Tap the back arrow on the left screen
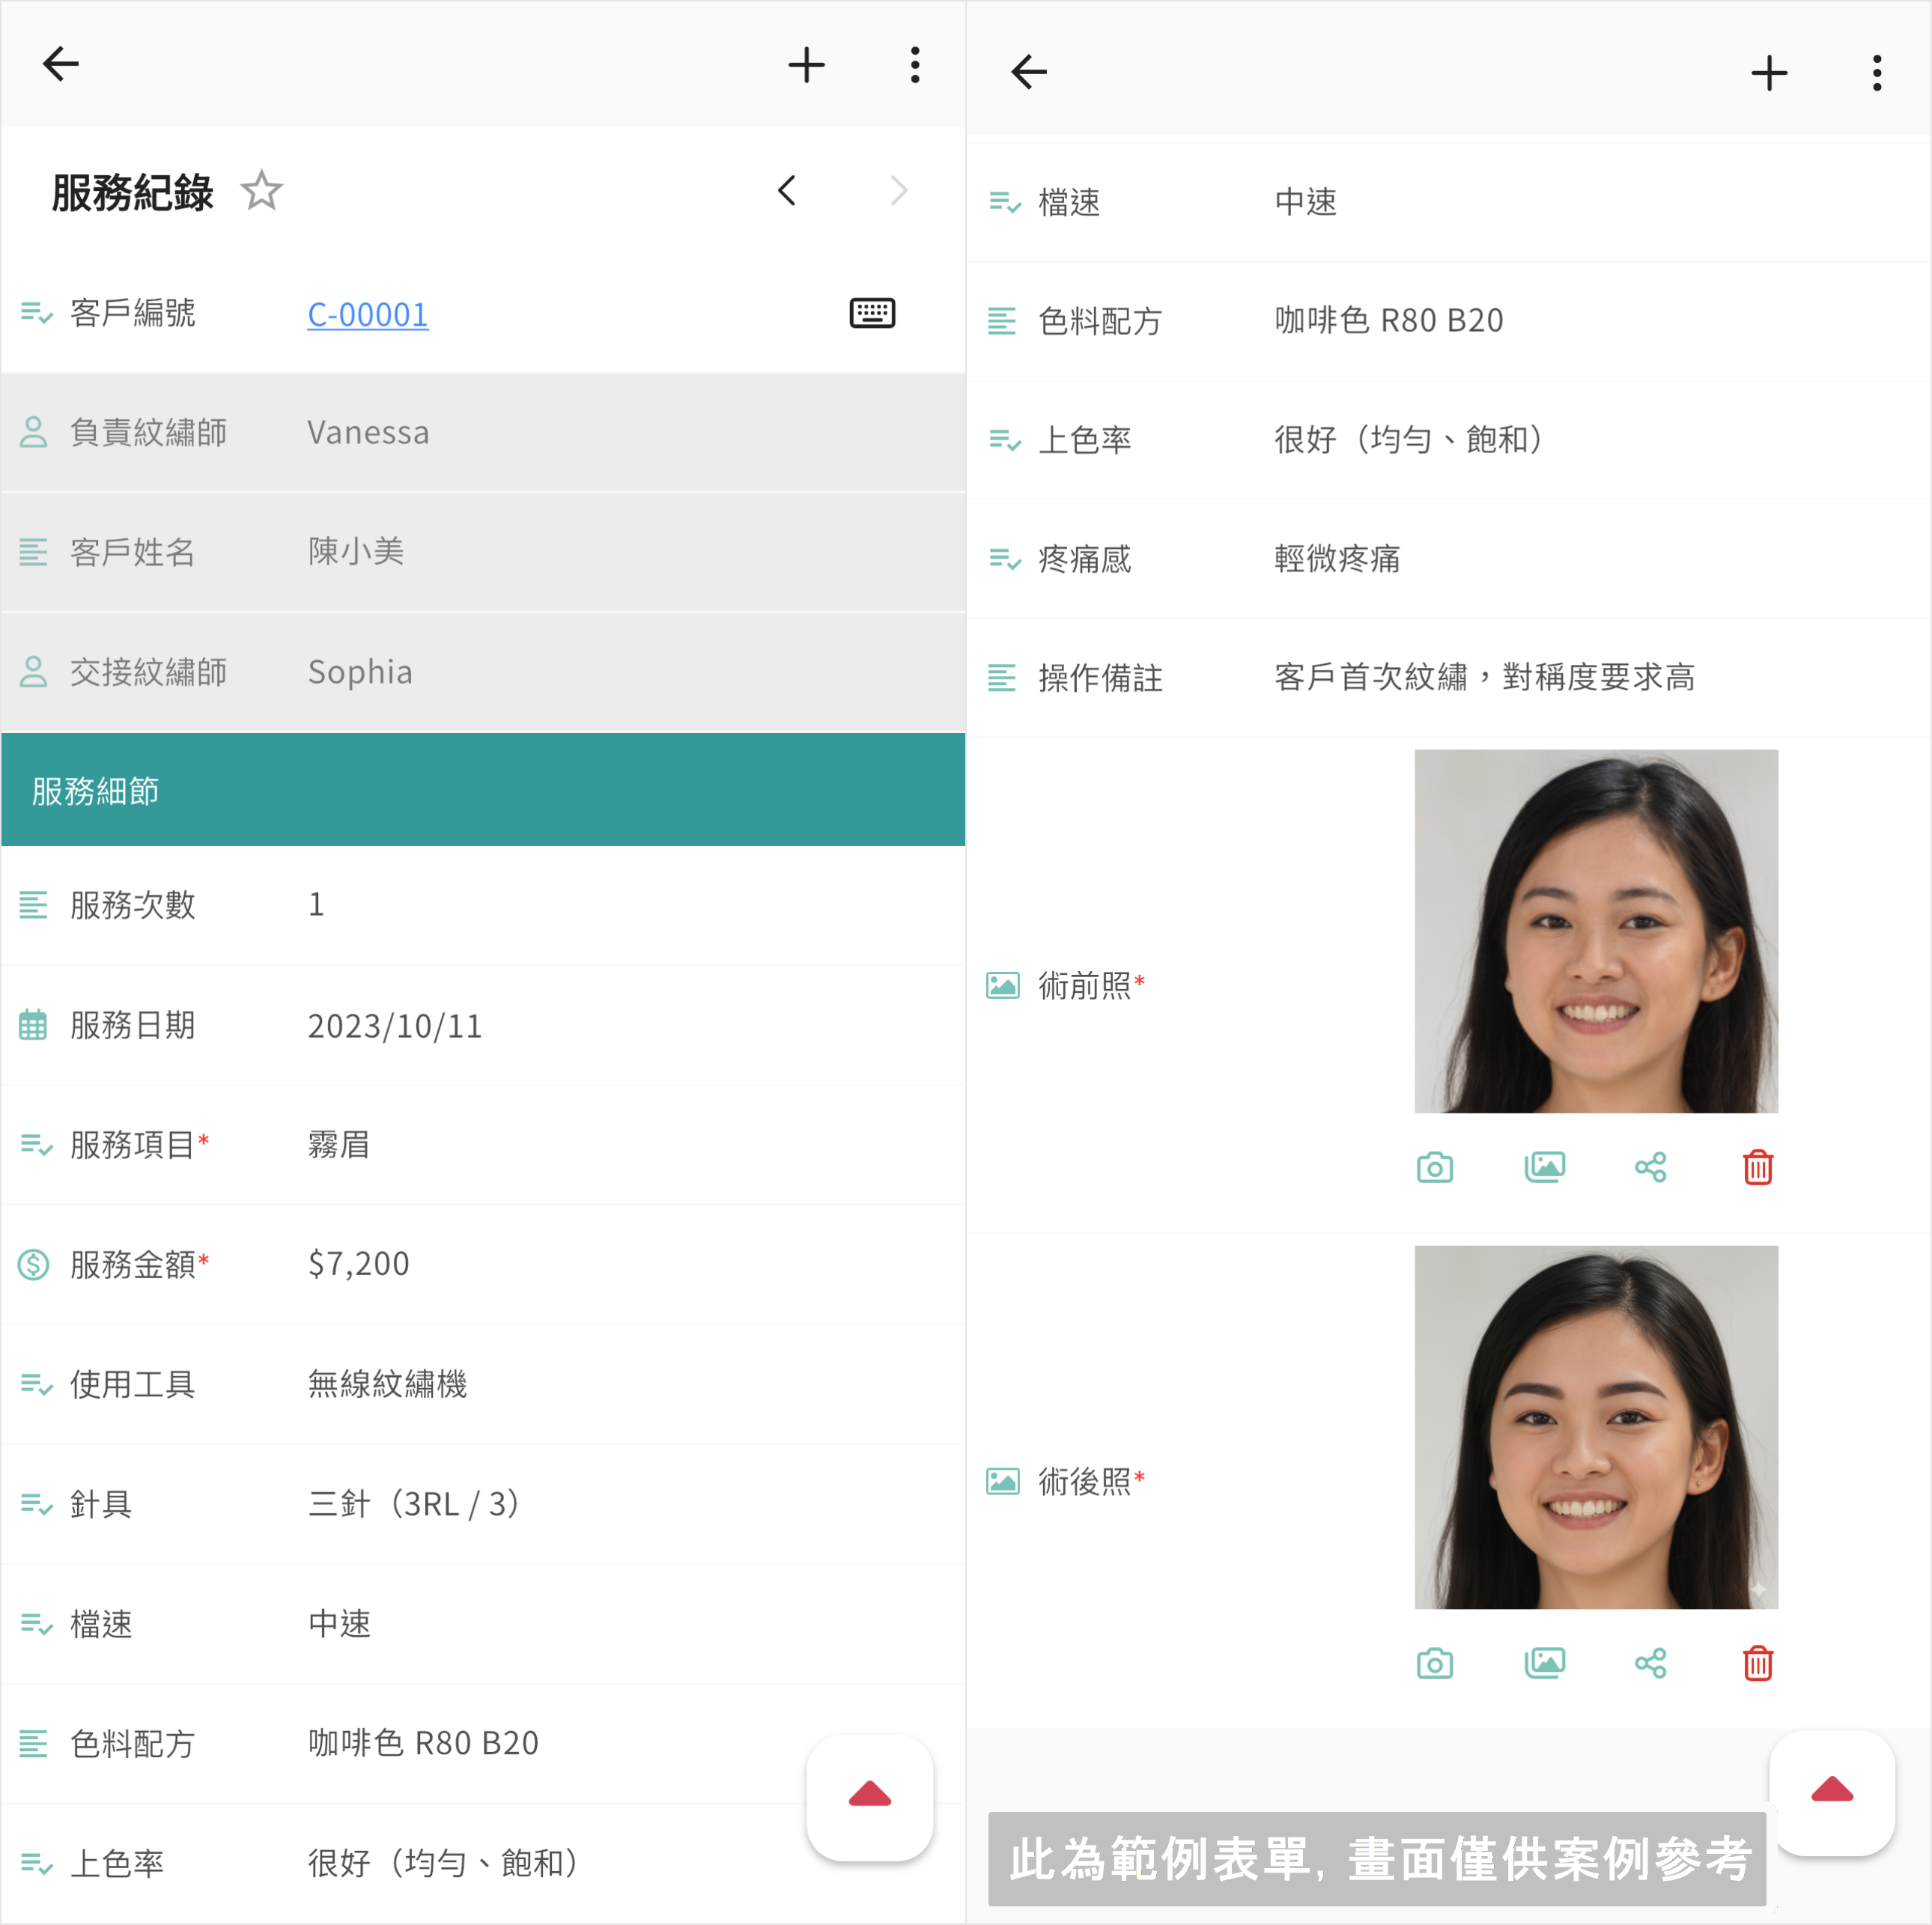The image size is (1932, 1925). [x=61, y=65]
